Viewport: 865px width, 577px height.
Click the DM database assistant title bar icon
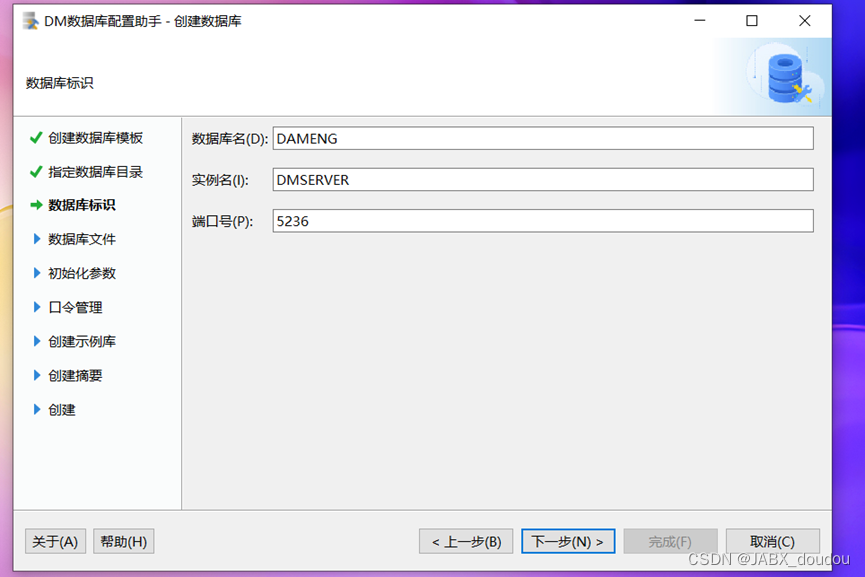pos(31,21)
